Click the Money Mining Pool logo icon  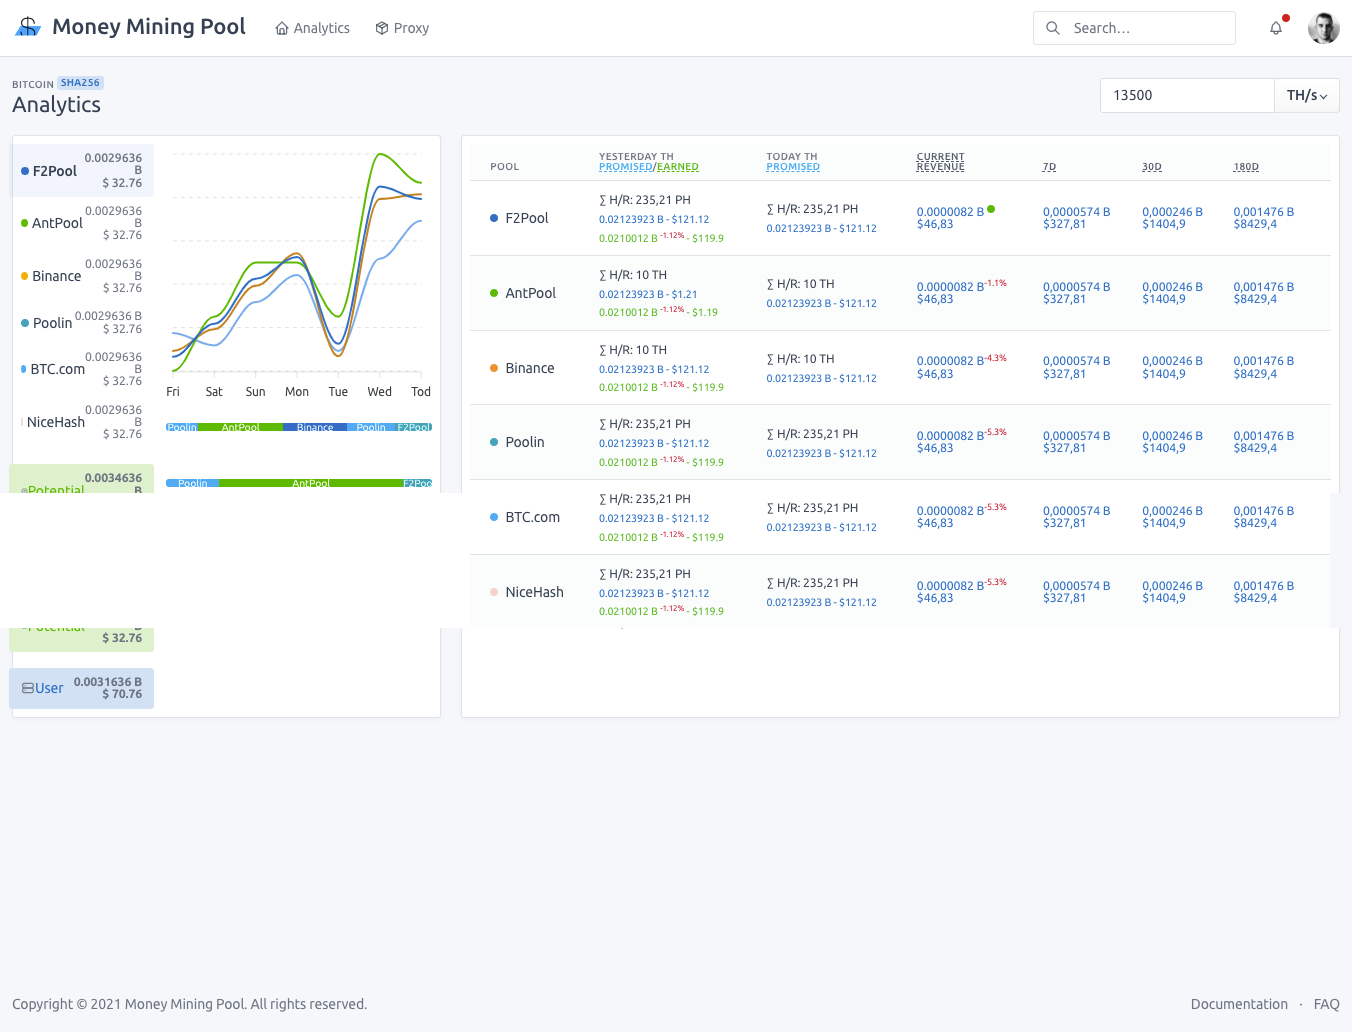click(28, 27)
